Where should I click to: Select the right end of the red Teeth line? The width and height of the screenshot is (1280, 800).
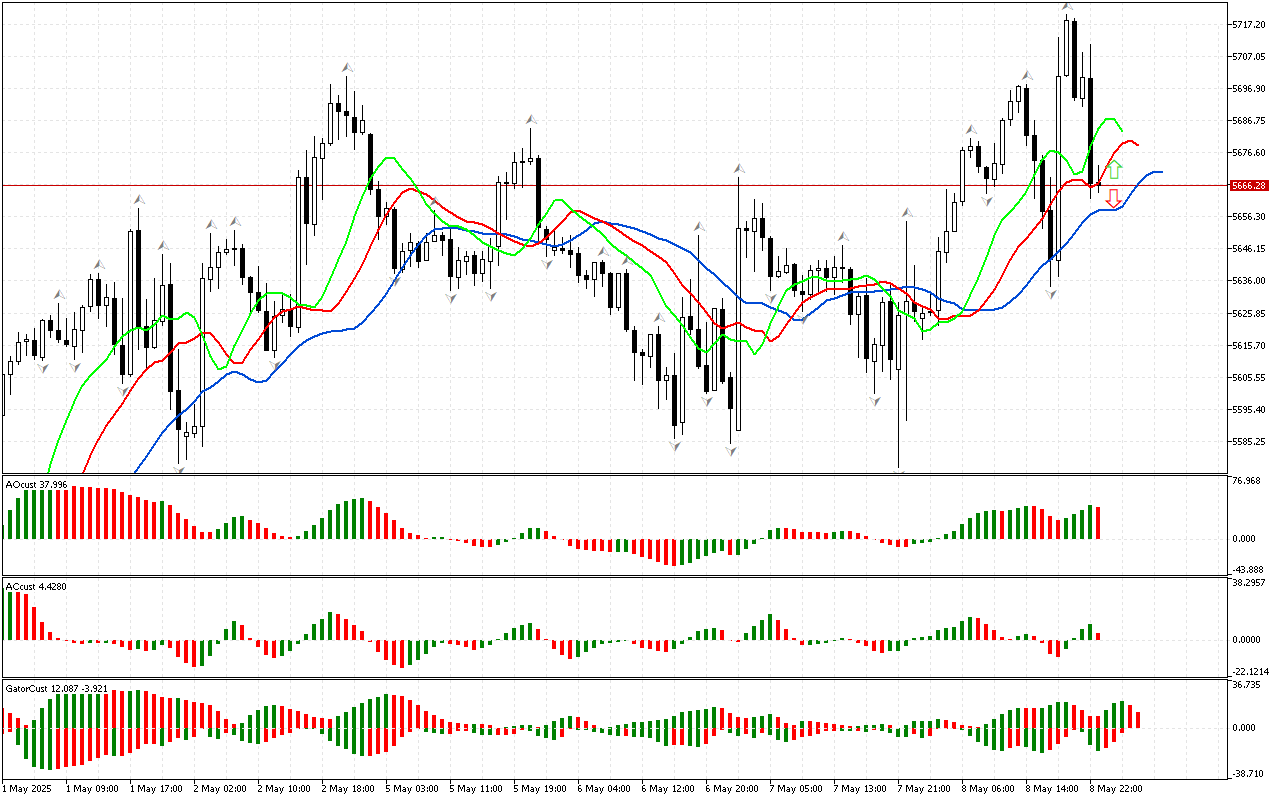pos(1138,146)
